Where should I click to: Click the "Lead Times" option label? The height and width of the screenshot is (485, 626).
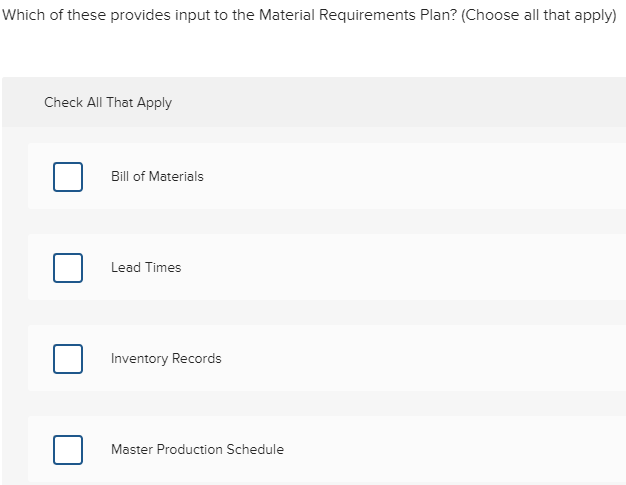[x=146, y=267]
